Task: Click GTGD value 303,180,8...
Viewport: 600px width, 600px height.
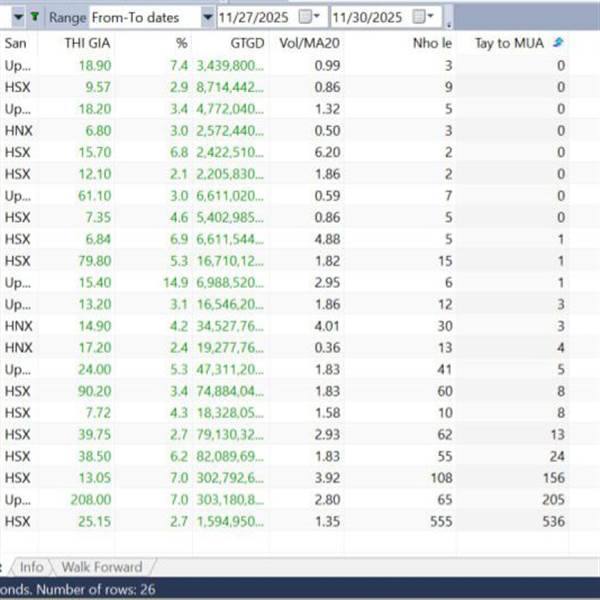Action: 230,499
